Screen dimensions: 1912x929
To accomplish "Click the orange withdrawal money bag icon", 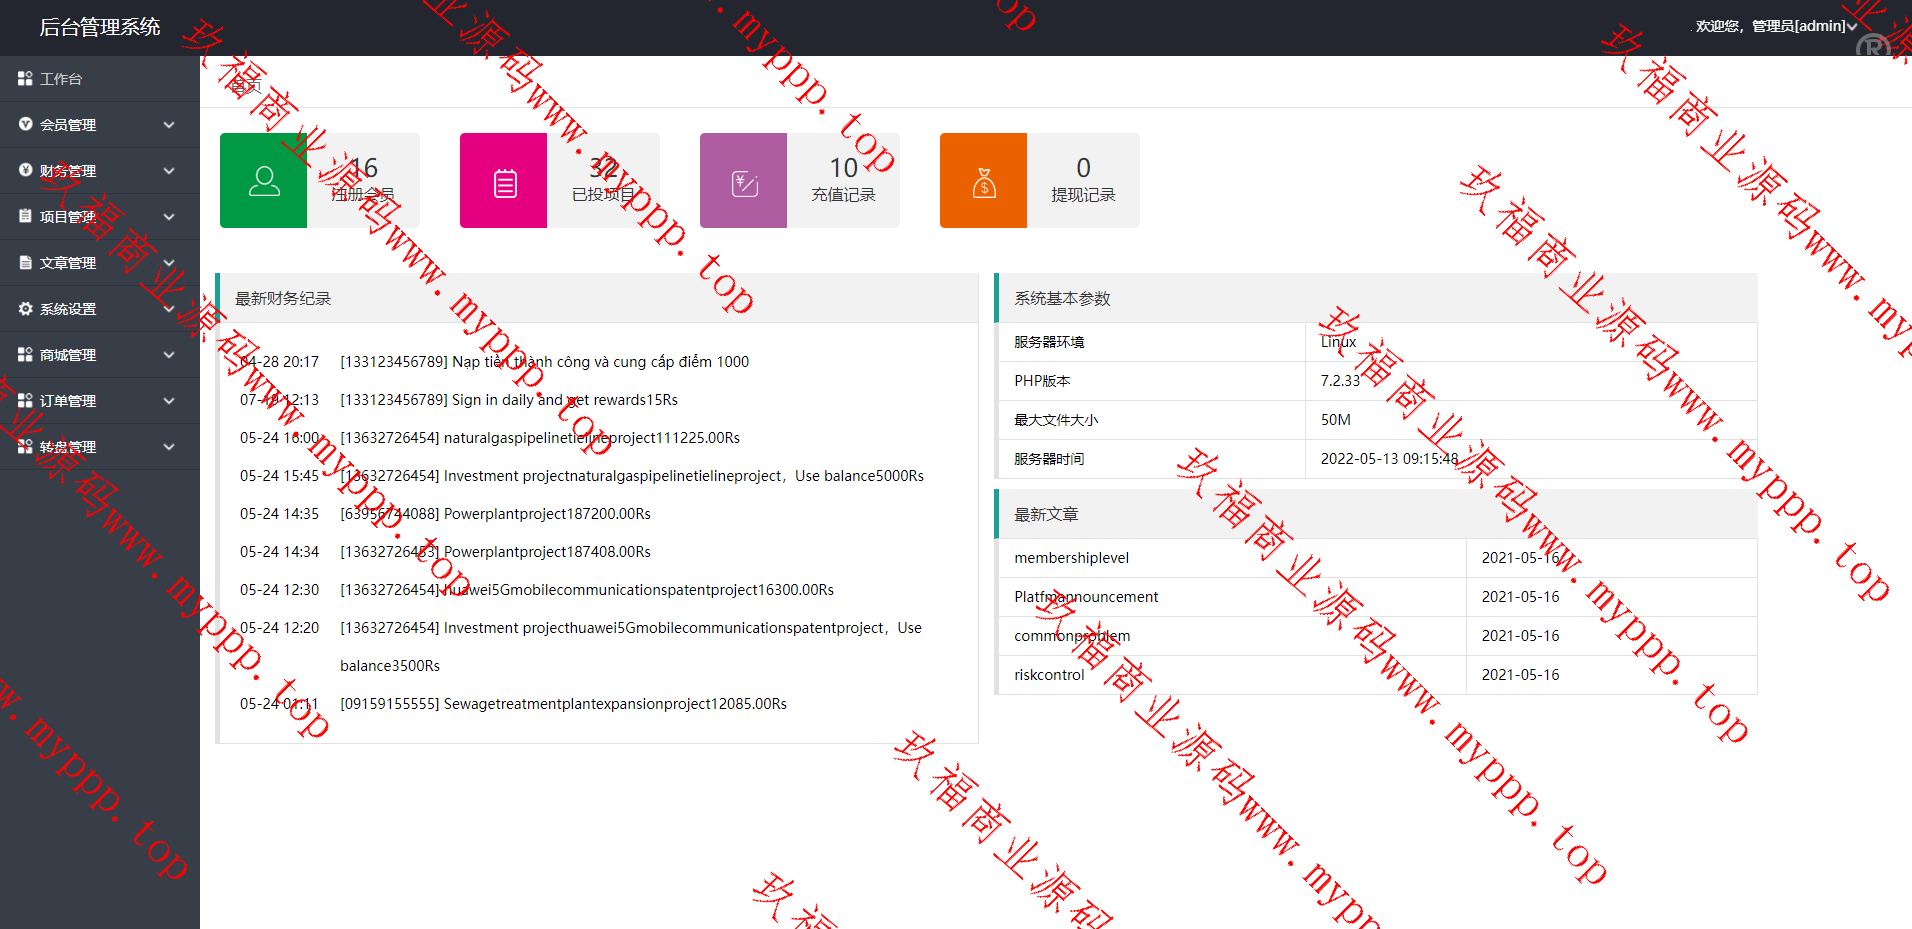I will point(983,183).
